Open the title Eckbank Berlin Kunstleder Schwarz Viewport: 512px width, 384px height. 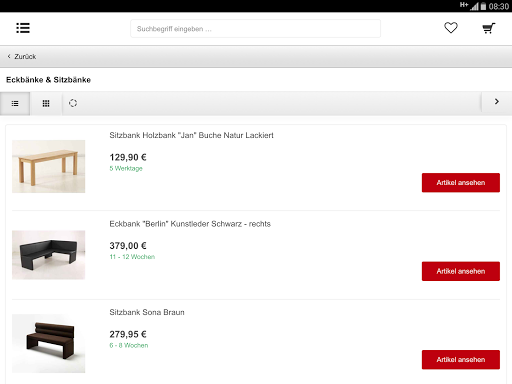coord(190,224)
